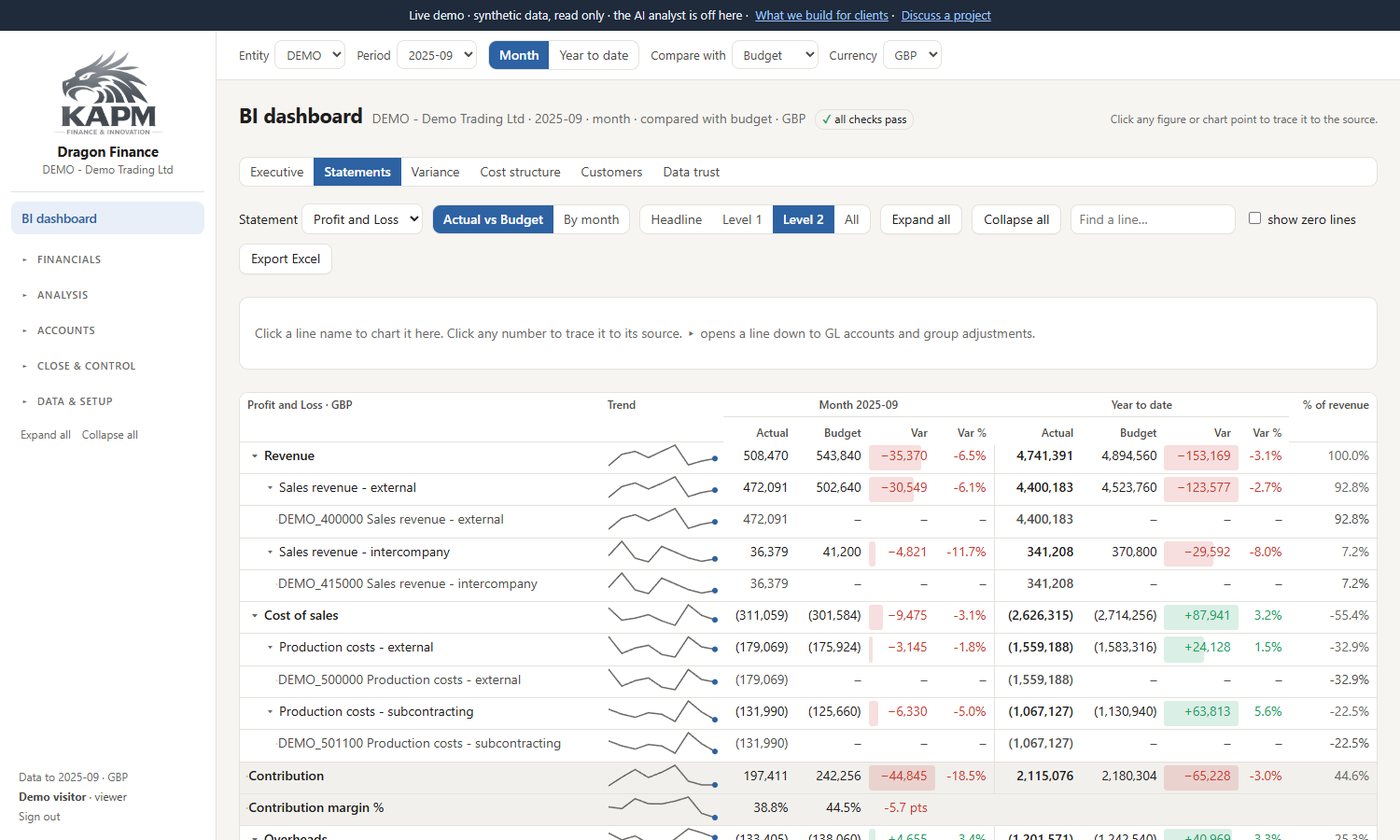Click the Expand all button in toolbar
The height and width of the screenshot is (840, 1400).
click(x=921, y=219)
